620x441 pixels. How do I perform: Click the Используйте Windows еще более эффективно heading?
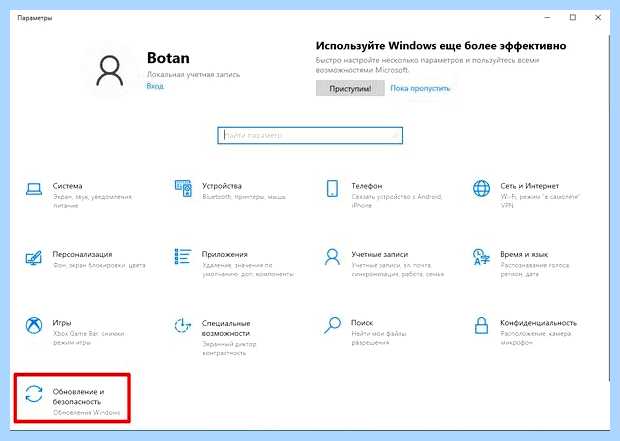point(441,46)
